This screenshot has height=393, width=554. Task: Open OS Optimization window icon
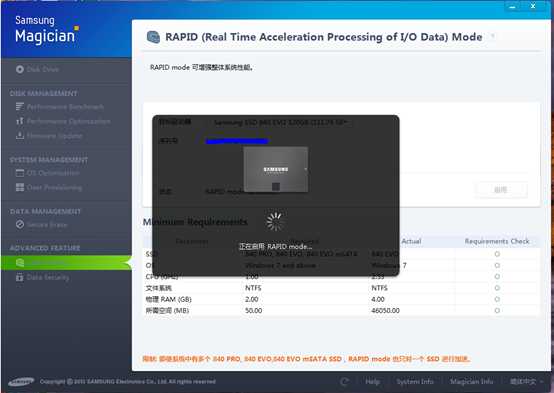20,173
